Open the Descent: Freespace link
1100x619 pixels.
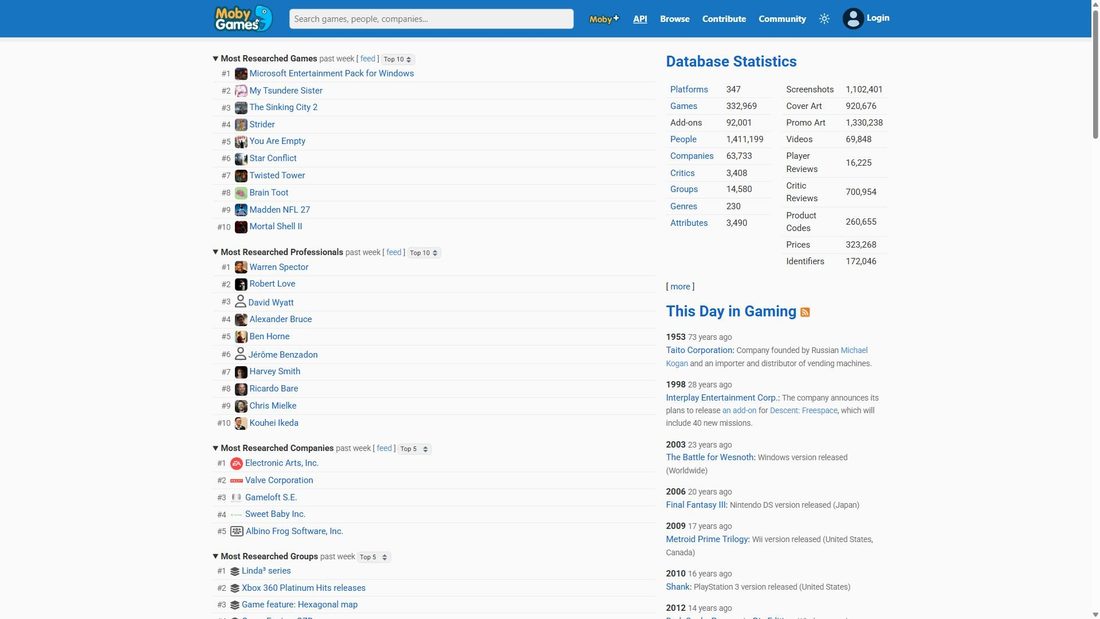tap(803, 411)
